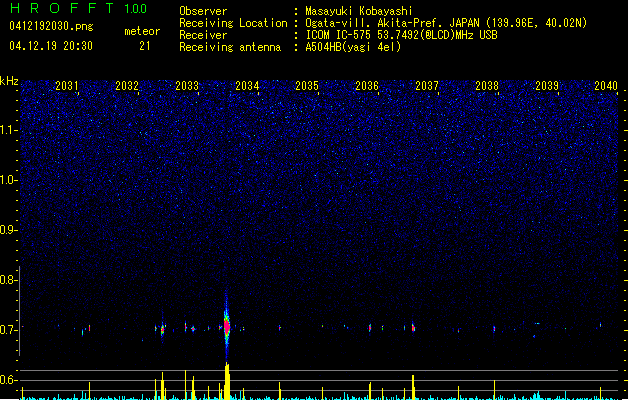The width and height of the screenshot is (629, 400).
Task: Click the kHz axis unit label
Action: coord(9,81)
